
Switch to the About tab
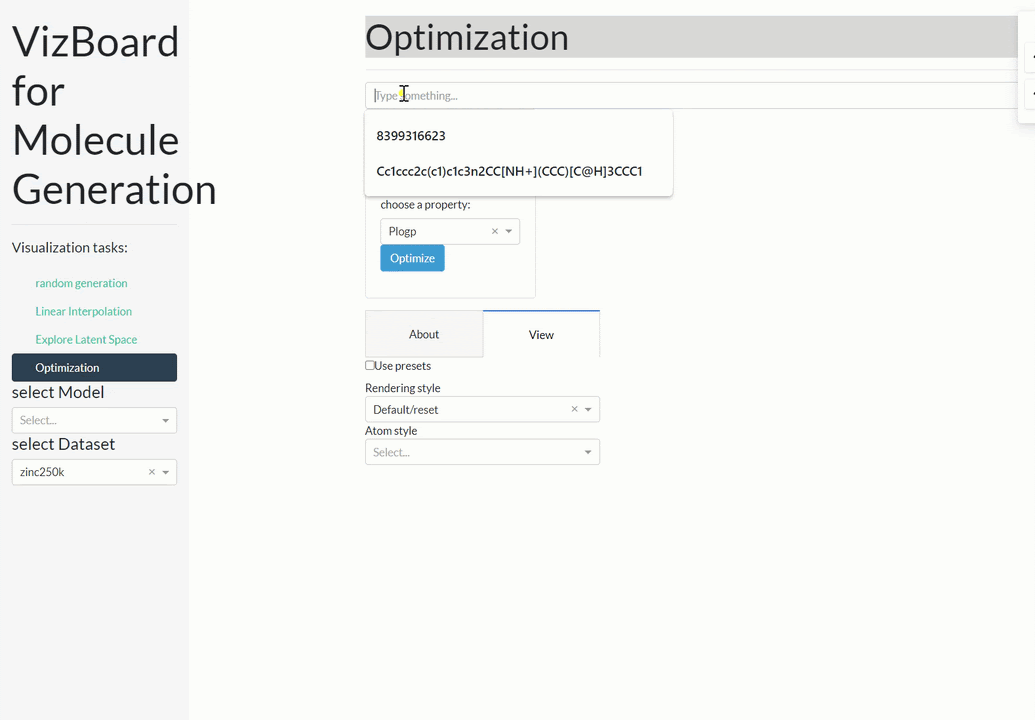(x=424, y=334)
